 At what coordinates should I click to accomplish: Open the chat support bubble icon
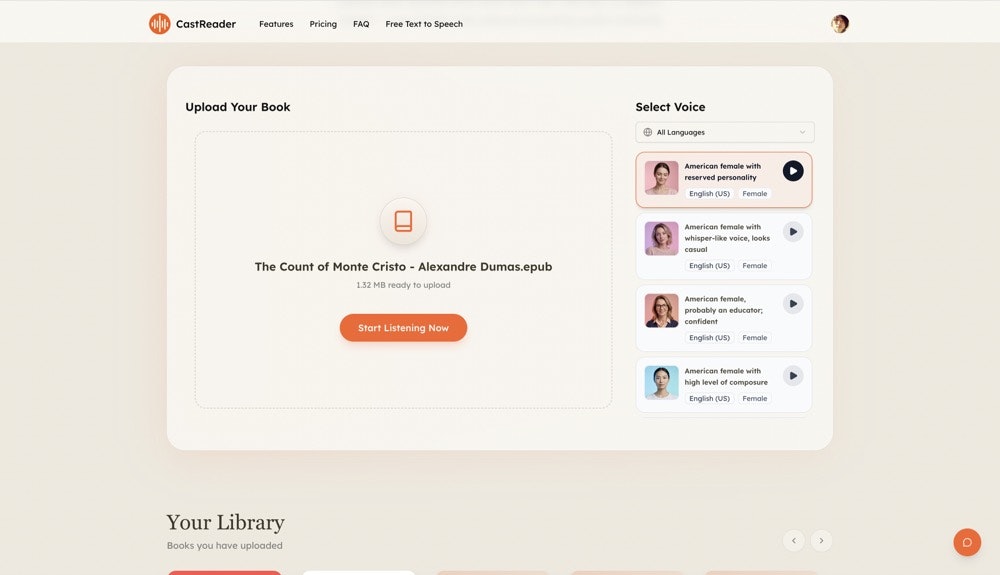click(967, 542)
